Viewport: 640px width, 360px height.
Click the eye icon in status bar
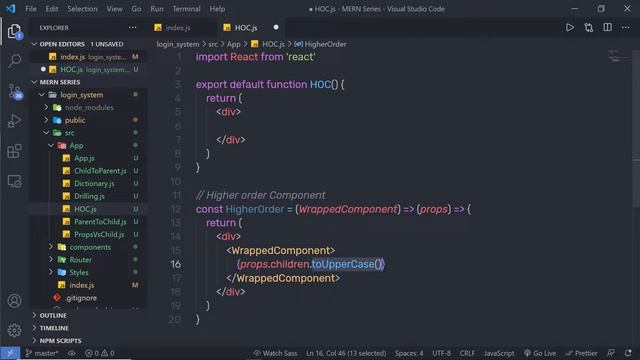pyautogui.click(x=72, y=353)
